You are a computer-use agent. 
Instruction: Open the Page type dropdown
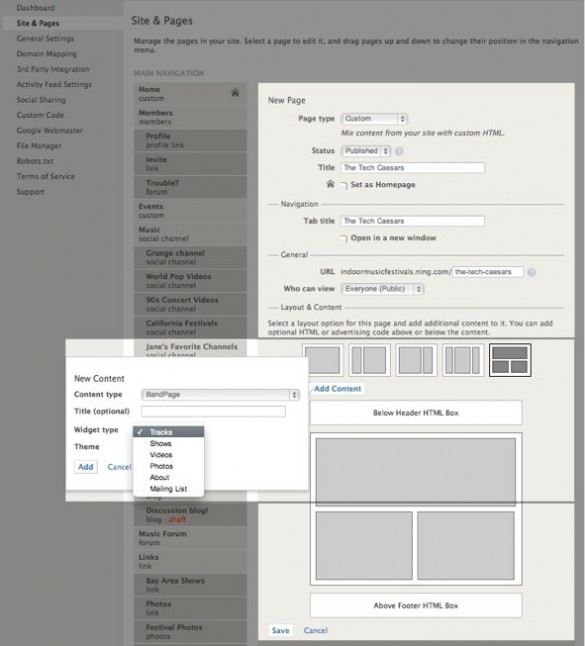pyautogui.click(x=374, y=119)
